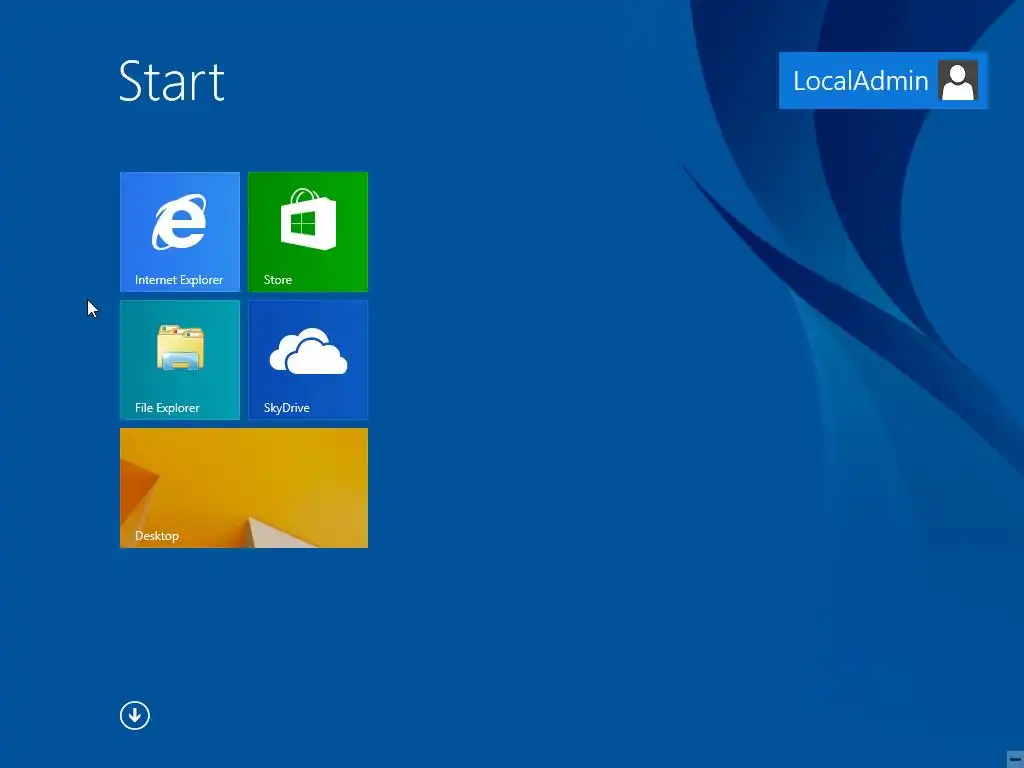
Task: Open the File Explorer tile
Action: pos(180,359)
